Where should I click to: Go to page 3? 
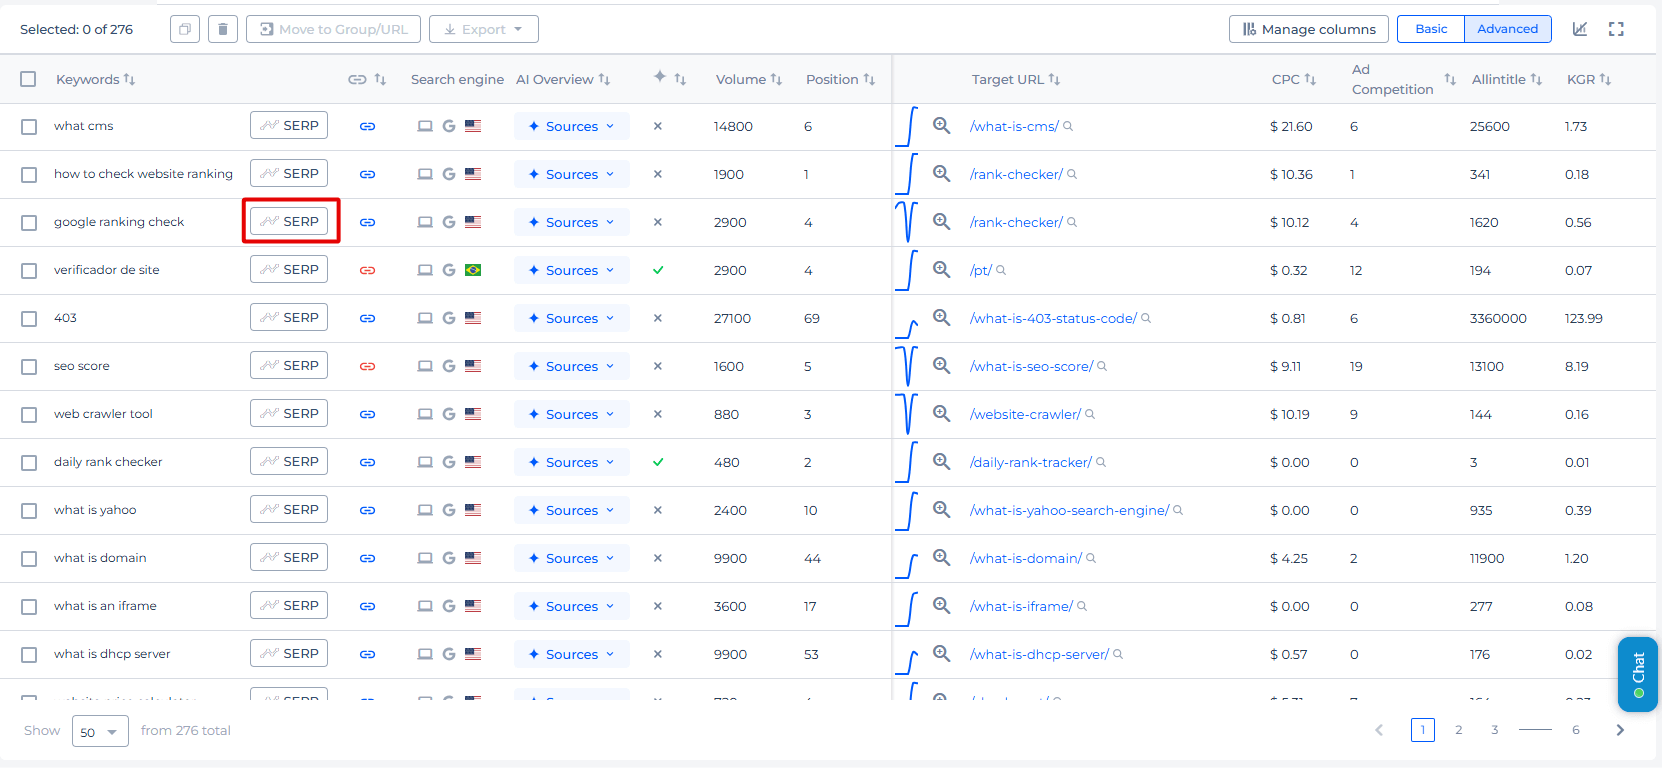coord(1495,730)
